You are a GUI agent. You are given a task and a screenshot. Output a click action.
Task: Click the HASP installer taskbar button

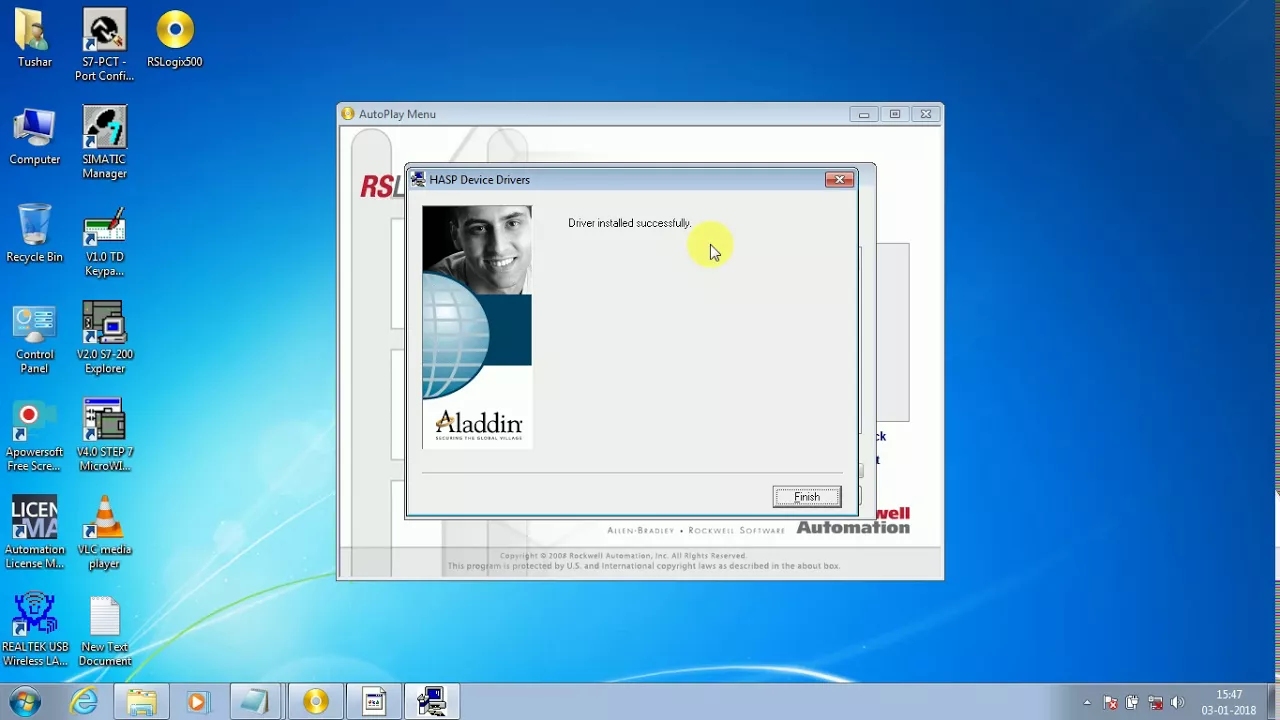click(x=431, y=702)
